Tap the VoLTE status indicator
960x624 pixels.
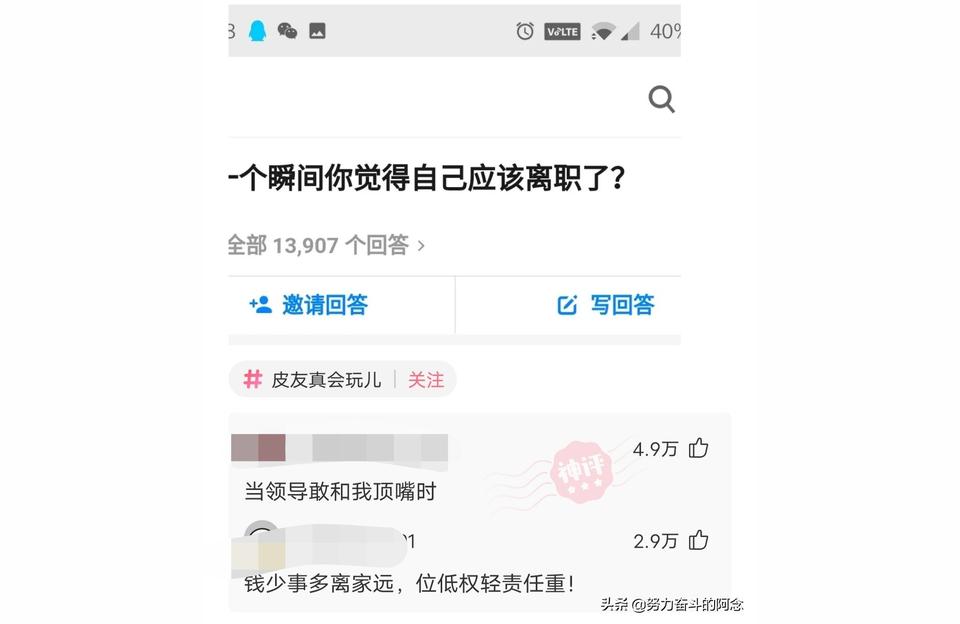(x=562, y=31)
